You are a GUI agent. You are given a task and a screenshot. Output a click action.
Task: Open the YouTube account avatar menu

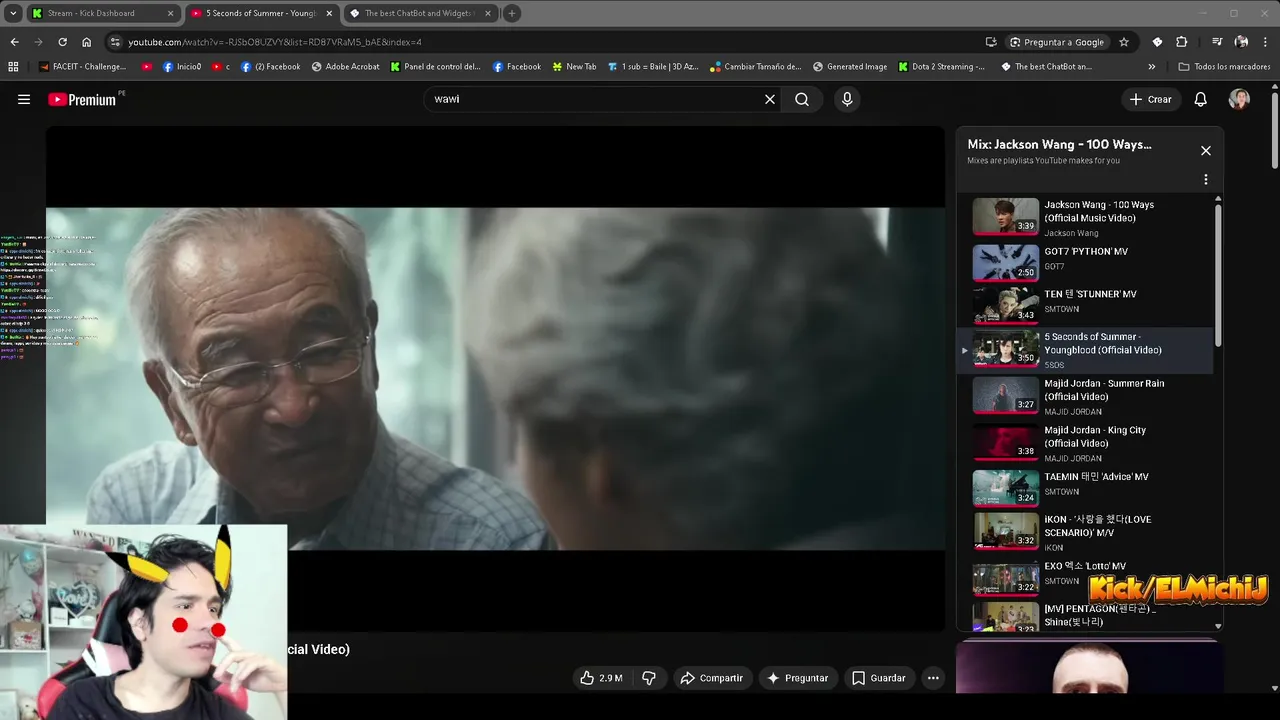[x=1239, y=99]
